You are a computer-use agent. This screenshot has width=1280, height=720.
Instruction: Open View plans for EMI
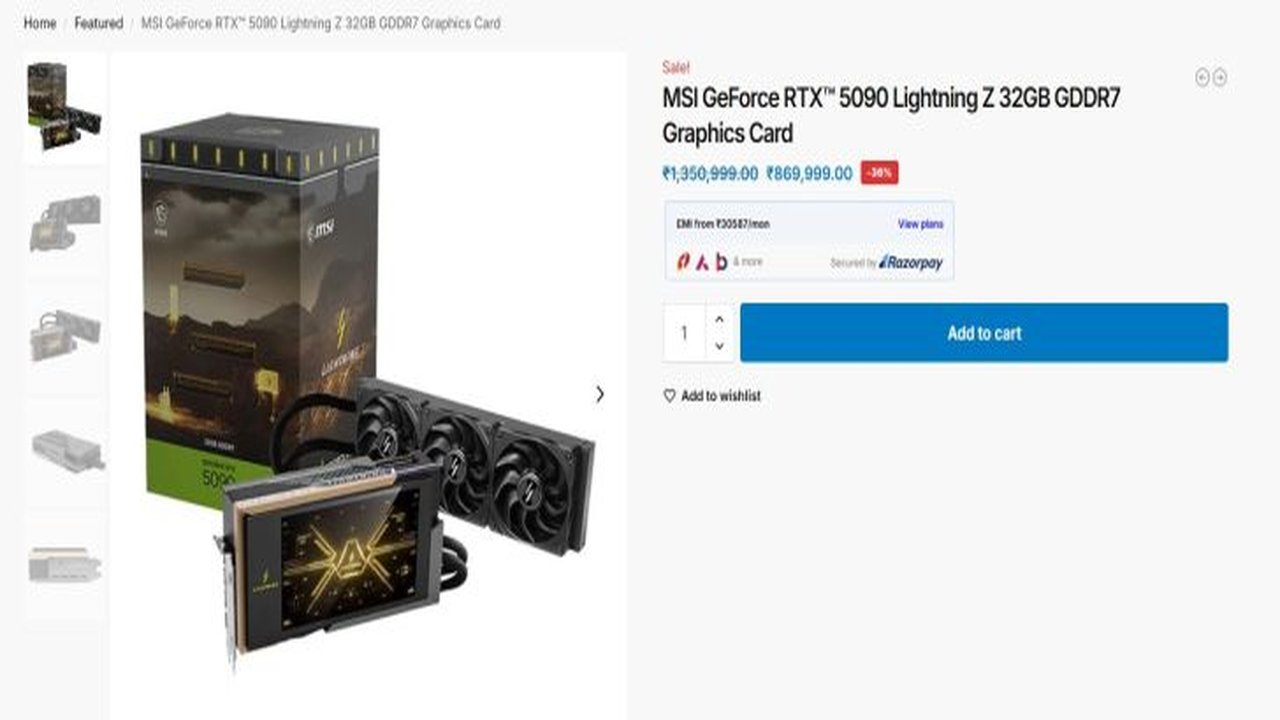(920, 224)
